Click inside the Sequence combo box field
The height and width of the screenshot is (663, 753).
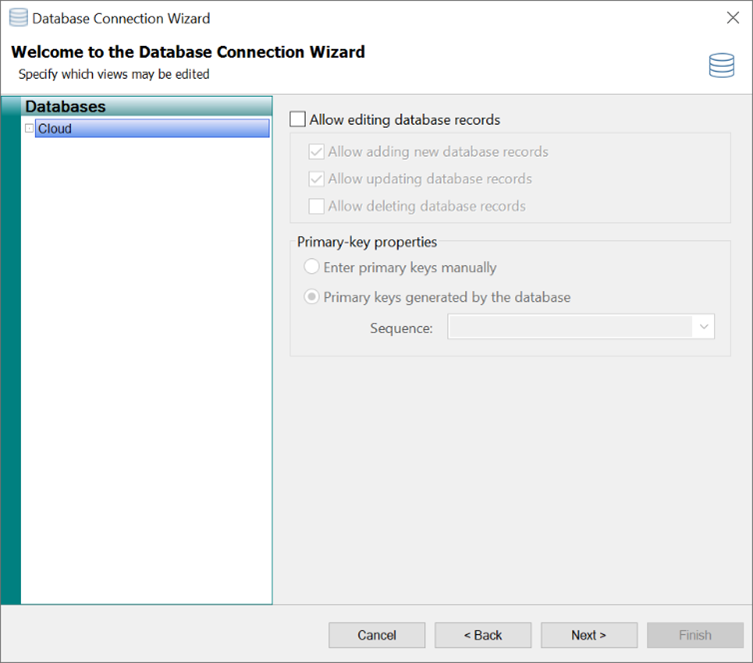click(x=570, y=327)
